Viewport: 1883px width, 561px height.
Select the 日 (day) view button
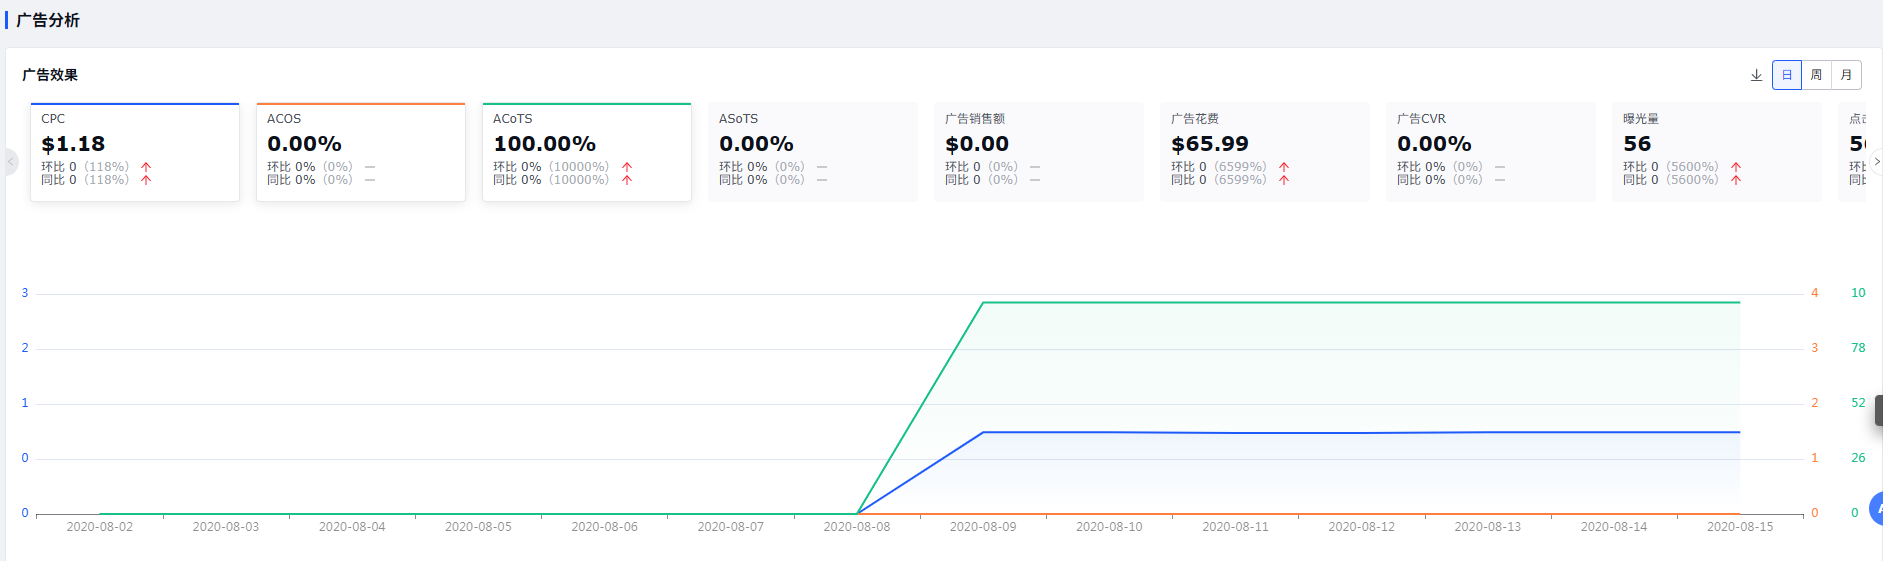click(1787, 75)
